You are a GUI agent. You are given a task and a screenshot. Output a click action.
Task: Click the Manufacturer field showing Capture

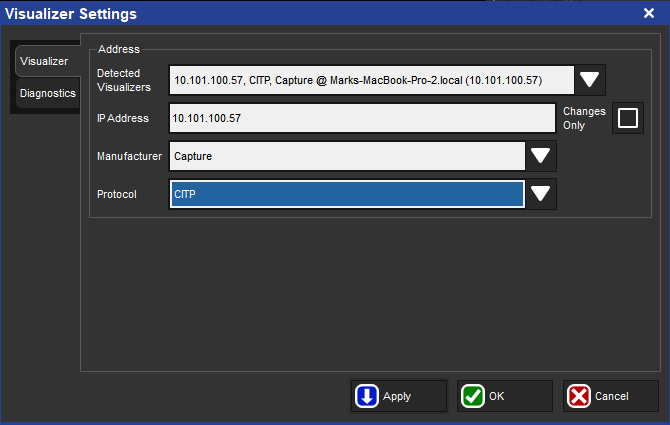click(347, 156)
